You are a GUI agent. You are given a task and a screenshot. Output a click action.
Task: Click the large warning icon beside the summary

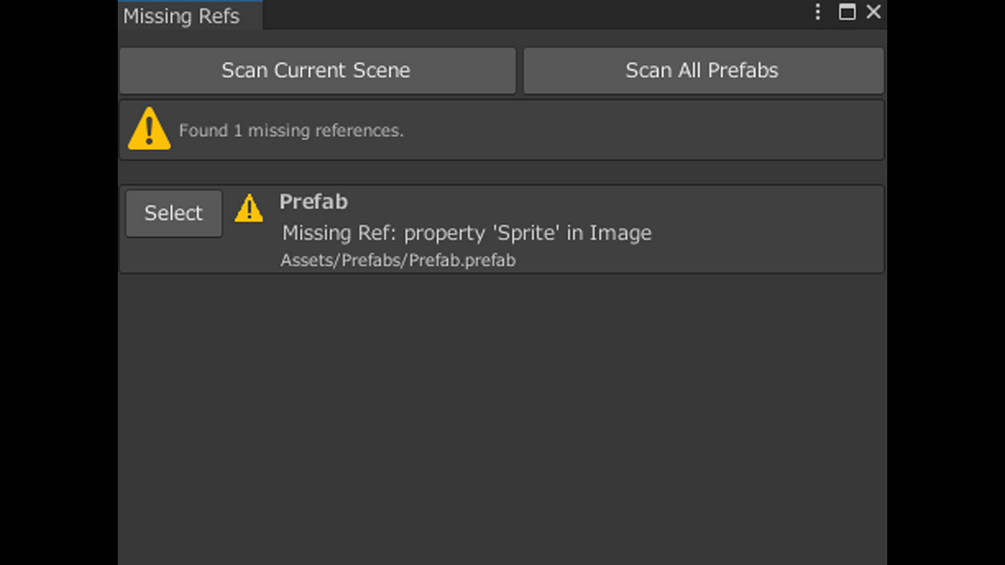[x=149, y=129]
